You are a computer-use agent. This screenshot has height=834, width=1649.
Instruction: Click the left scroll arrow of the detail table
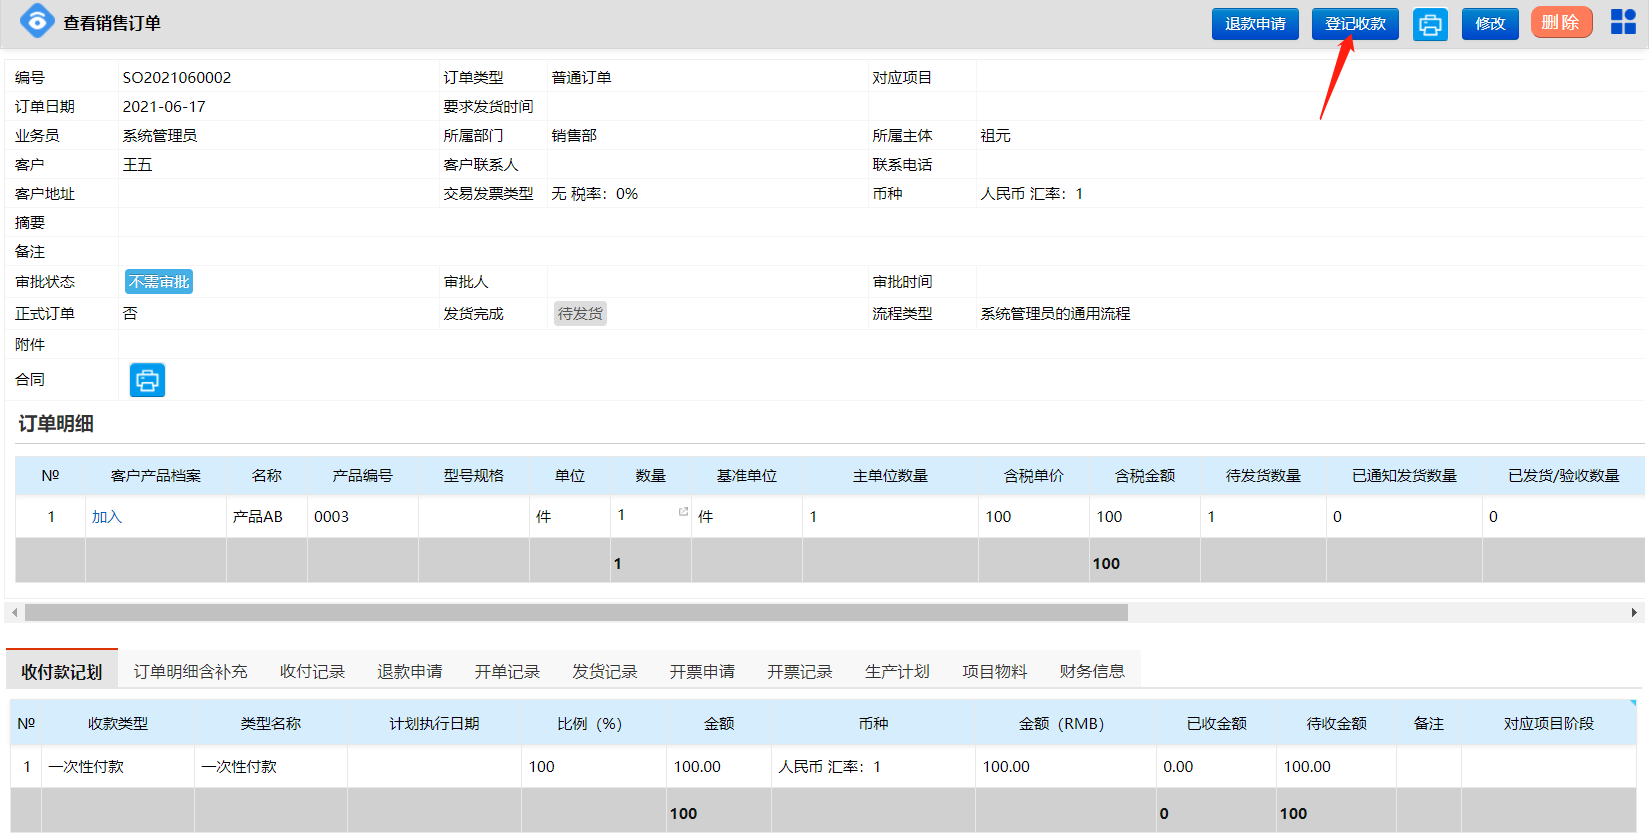(x=14, y=612)
